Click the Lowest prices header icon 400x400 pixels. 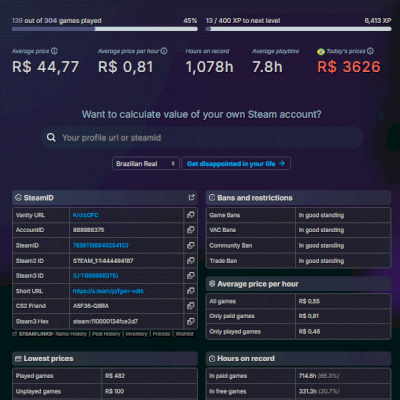(x=19, y=359)
